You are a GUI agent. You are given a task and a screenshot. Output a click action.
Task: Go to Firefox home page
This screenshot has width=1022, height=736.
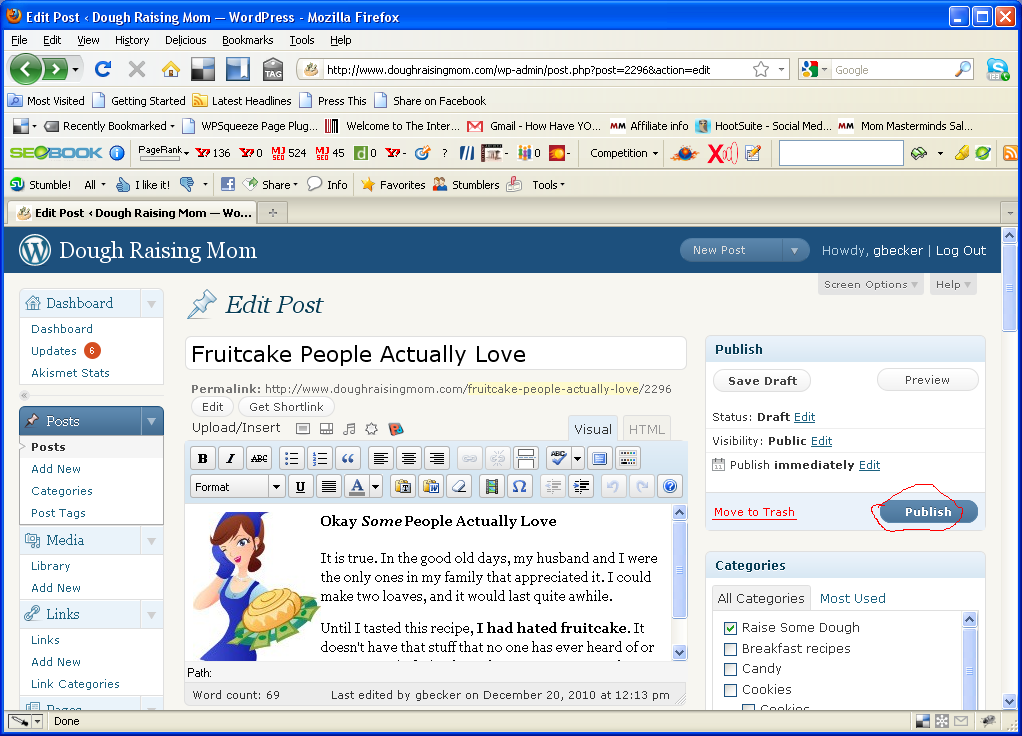pos(171,68)
